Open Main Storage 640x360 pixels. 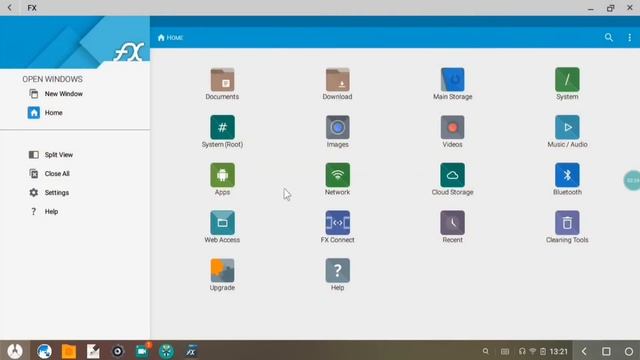click(452, 84)
